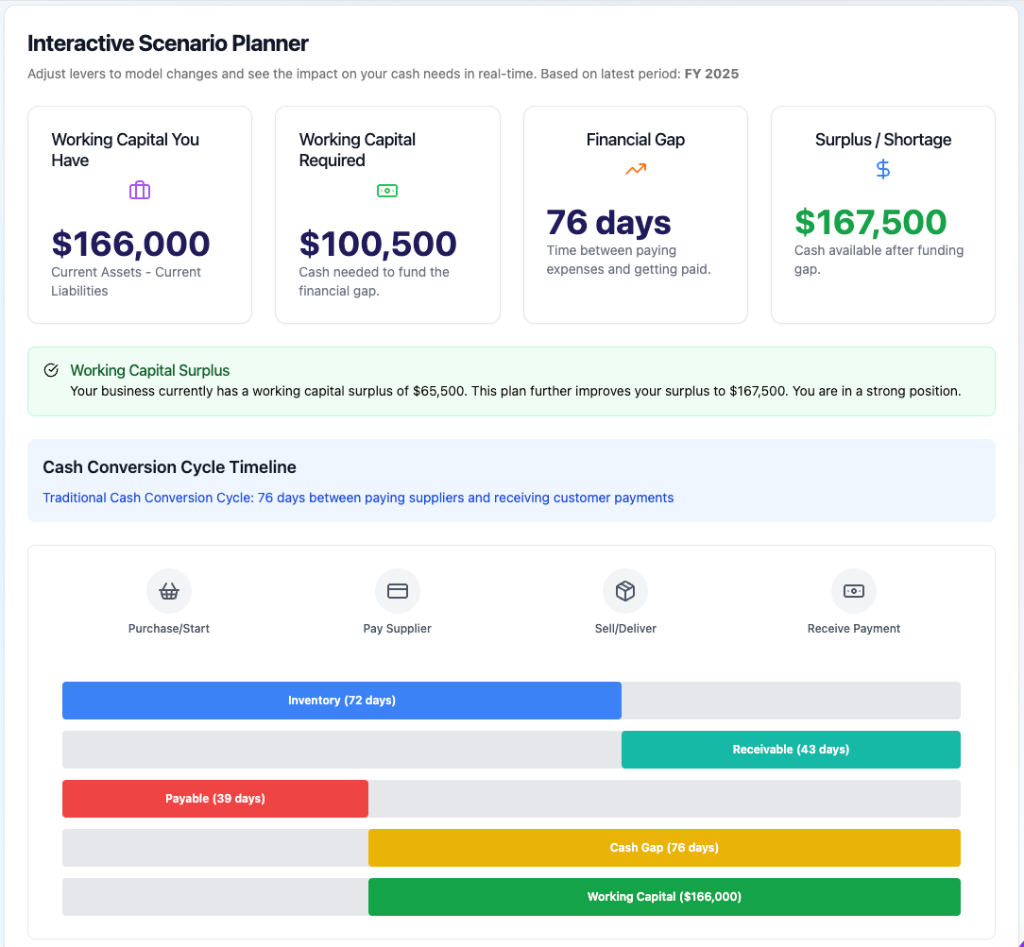This screenshot has width=1024, height=947.
Task: Click the Interactive Scenario Planner heading
Action: tap(168, 43)
